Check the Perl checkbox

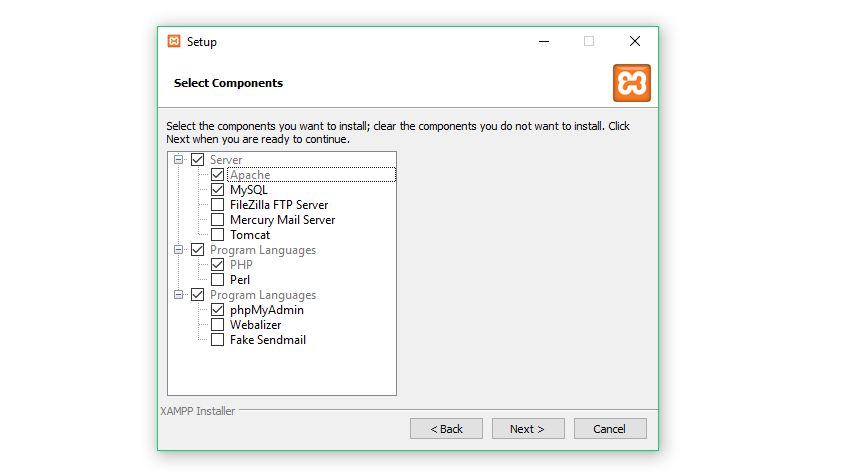[217, 280]
